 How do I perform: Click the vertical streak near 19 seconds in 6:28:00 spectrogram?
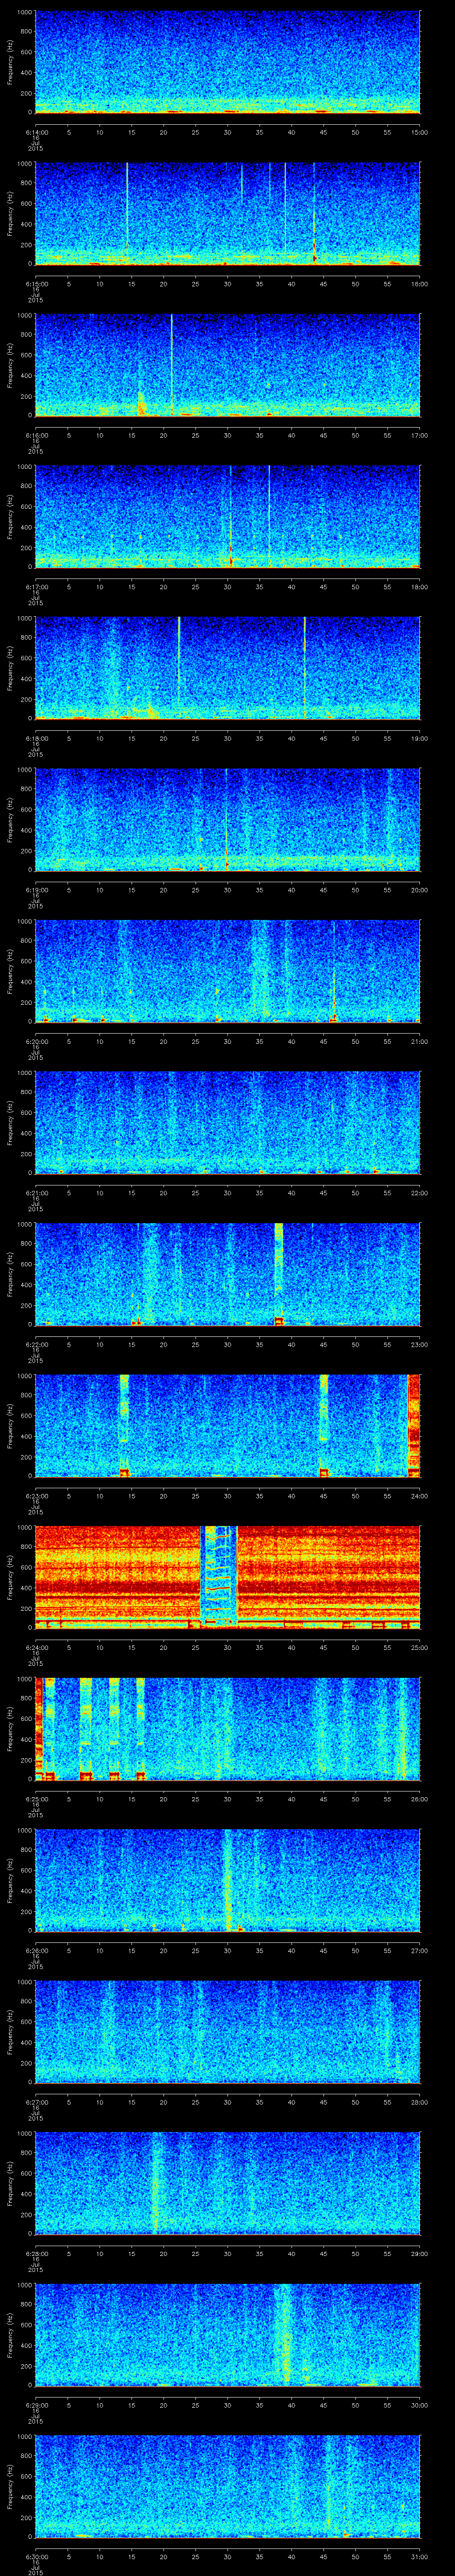pyautogui.click(x=156, y=2180)
